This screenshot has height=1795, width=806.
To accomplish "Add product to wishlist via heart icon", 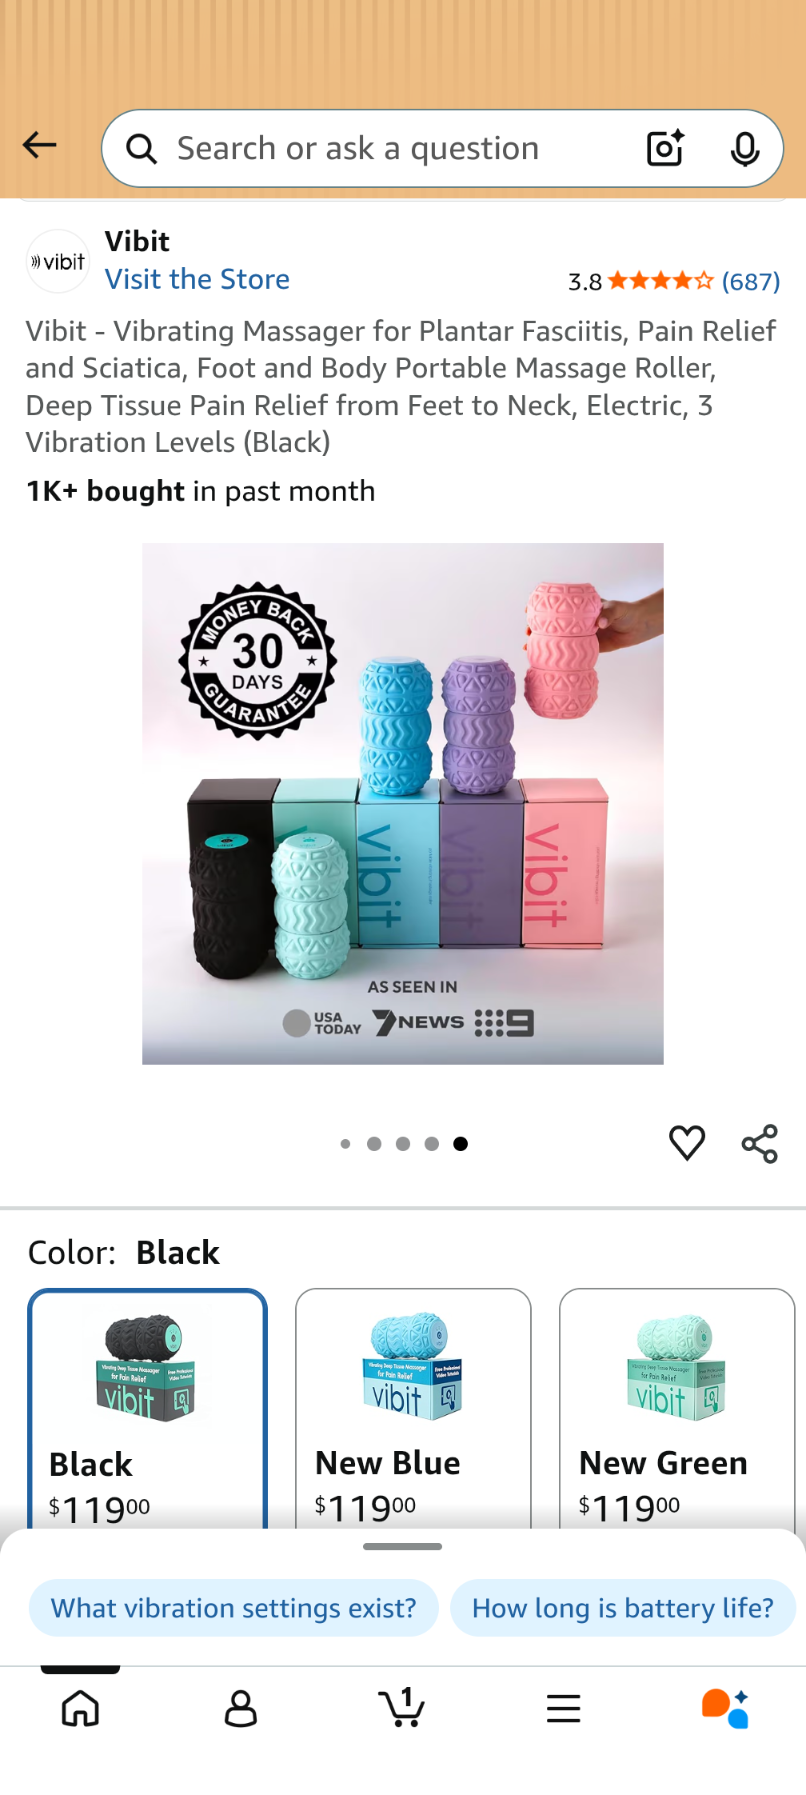I will pyautogui.click(x=687, y=1143).
